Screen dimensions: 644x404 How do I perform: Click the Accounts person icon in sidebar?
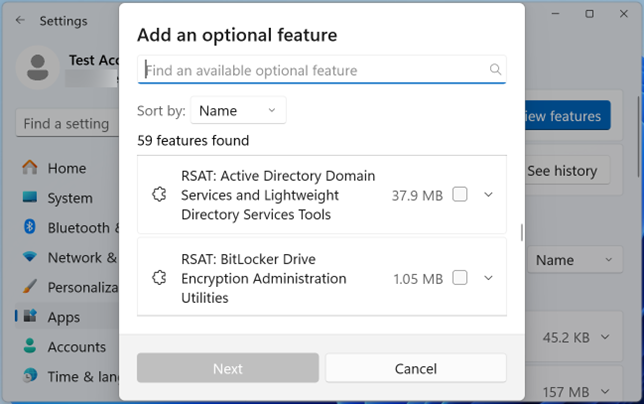[x=30, y=347]
